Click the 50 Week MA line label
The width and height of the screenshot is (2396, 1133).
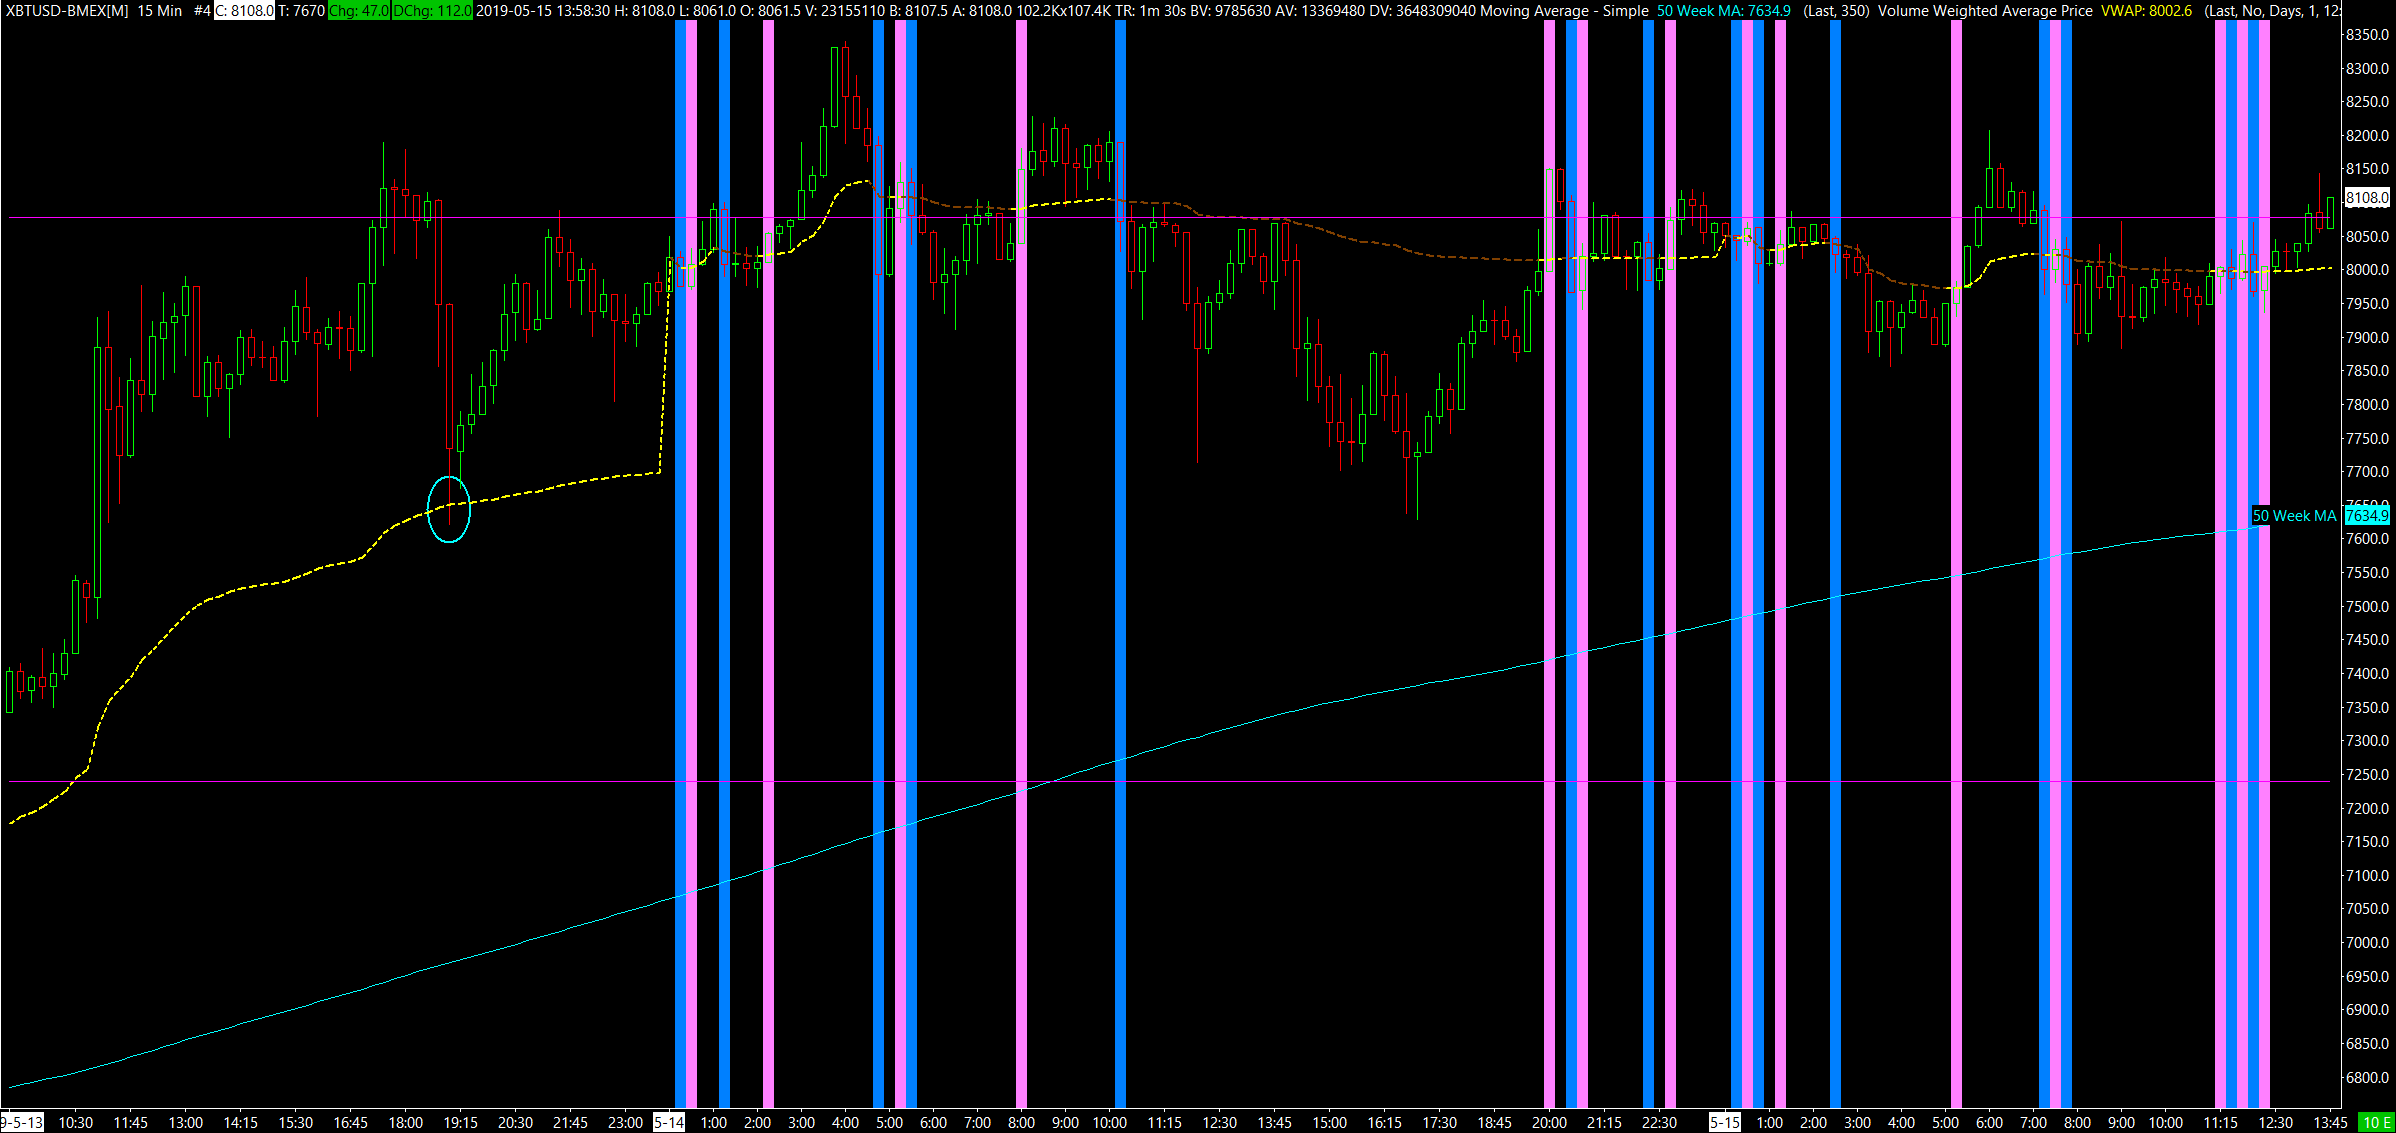(x=2294, y=516)
